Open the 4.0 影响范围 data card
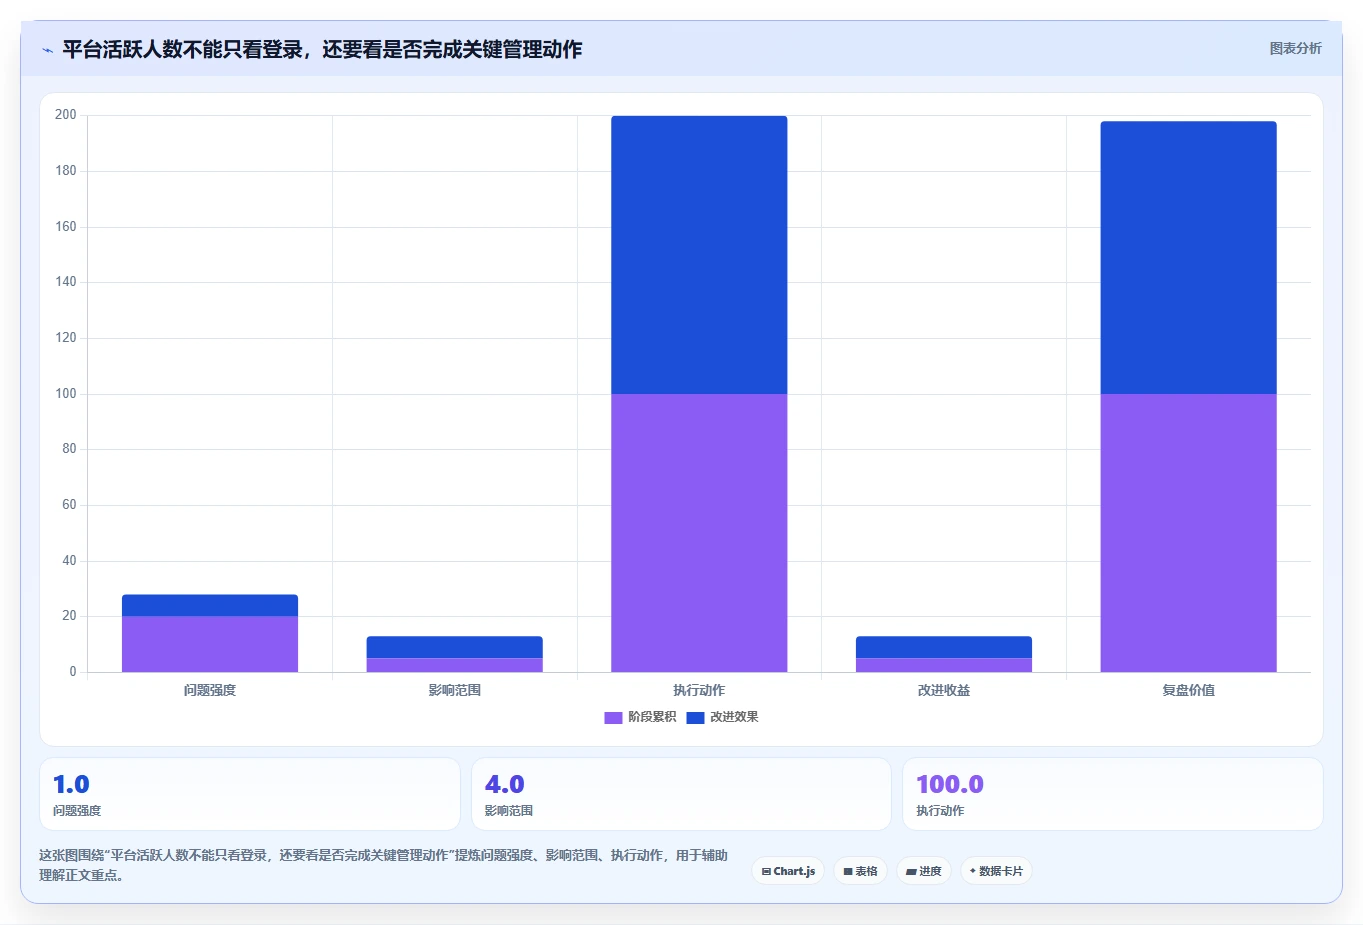 (x=681, y=794)
